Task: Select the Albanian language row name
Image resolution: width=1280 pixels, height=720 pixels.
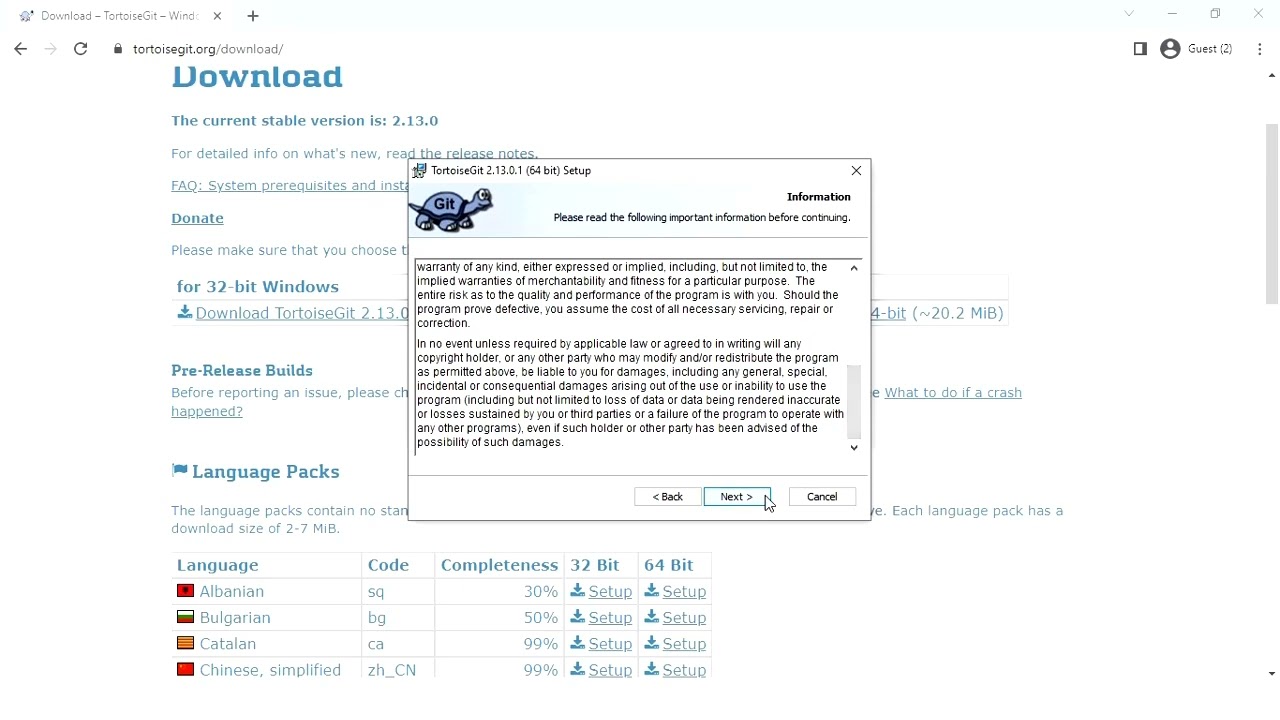Action: (232, 592)
